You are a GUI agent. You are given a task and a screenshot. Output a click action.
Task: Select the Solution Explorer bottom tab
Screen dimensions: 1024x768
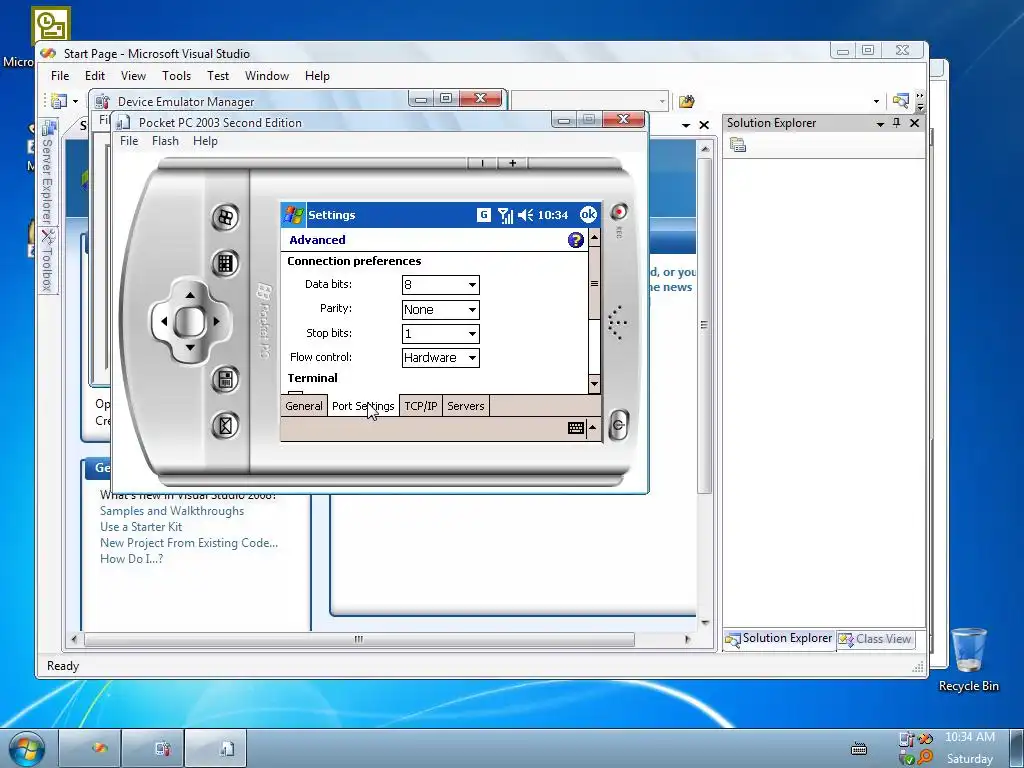point(779,639)
